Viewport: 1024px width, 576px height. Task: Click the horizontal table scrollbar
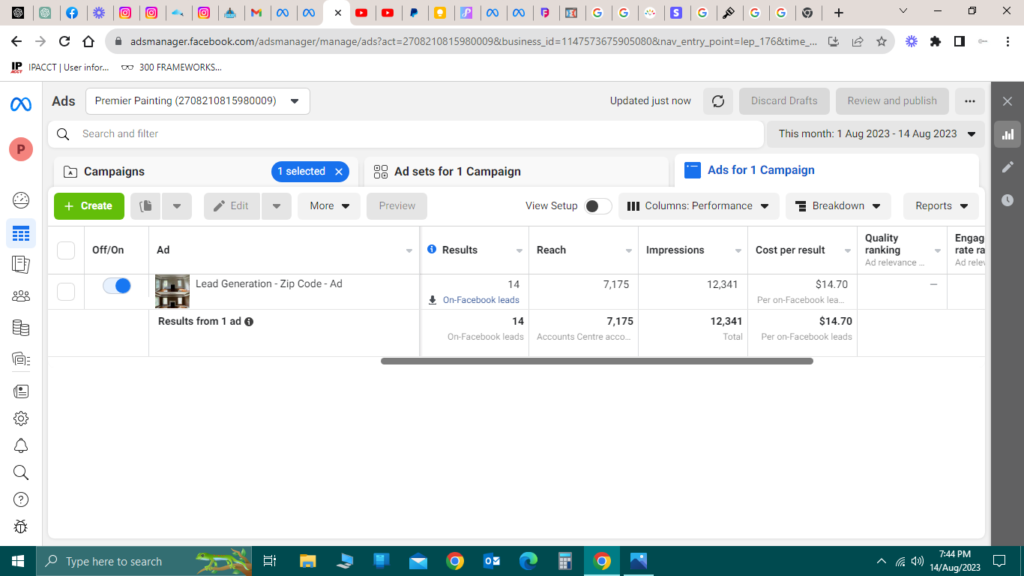pyautogui.click(x=596, y=361)
